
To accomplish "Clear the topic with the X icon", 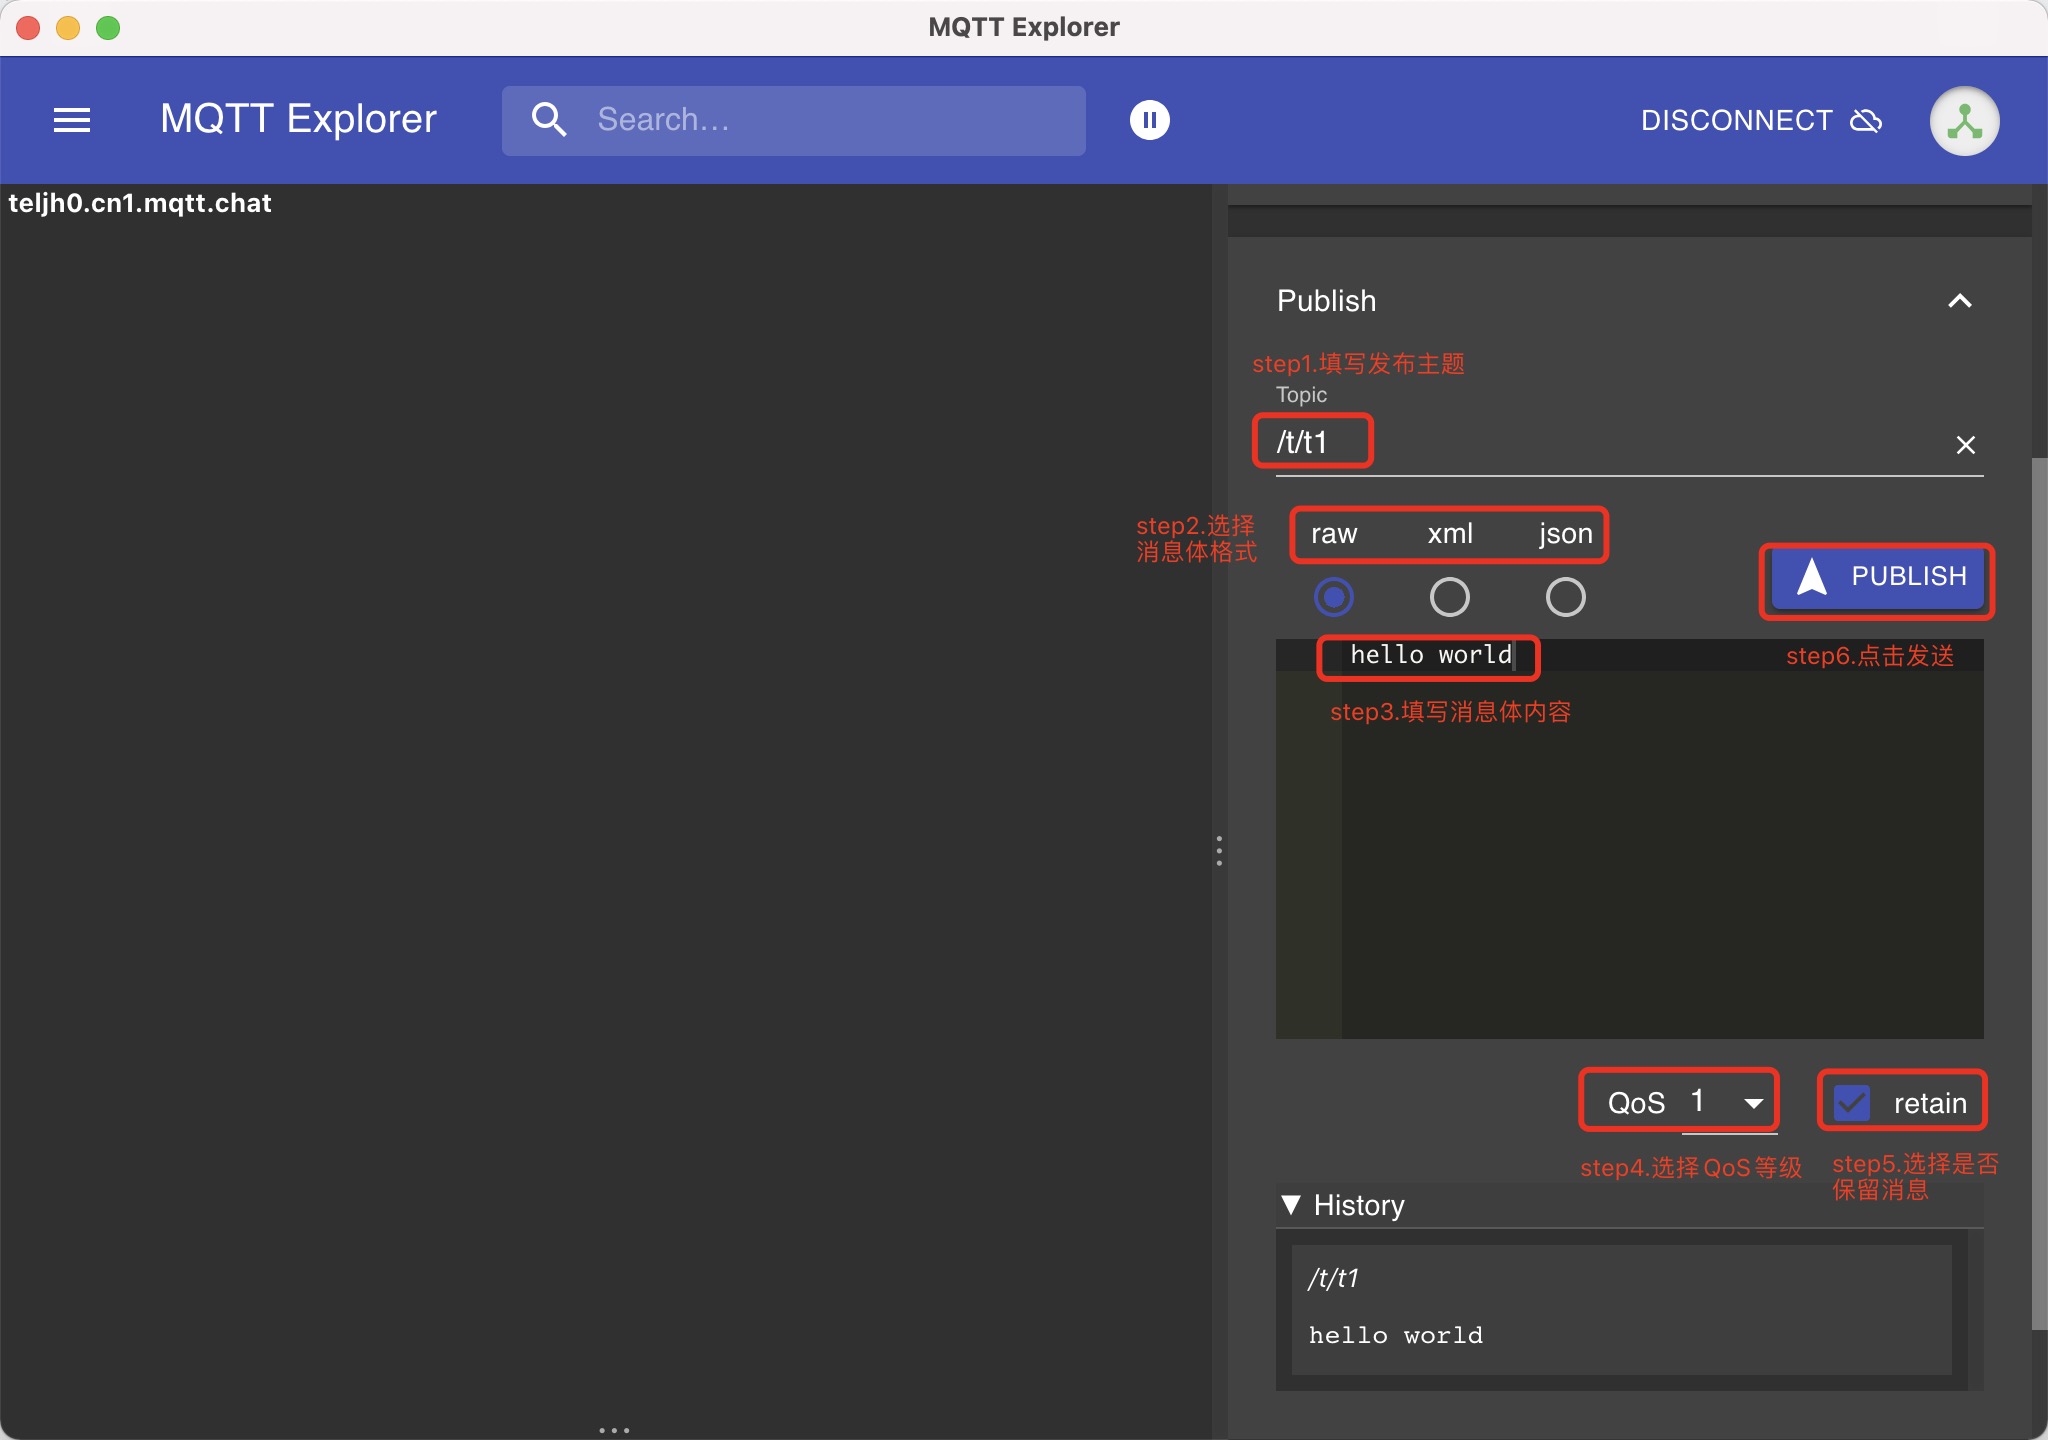I will (1965, 445).
